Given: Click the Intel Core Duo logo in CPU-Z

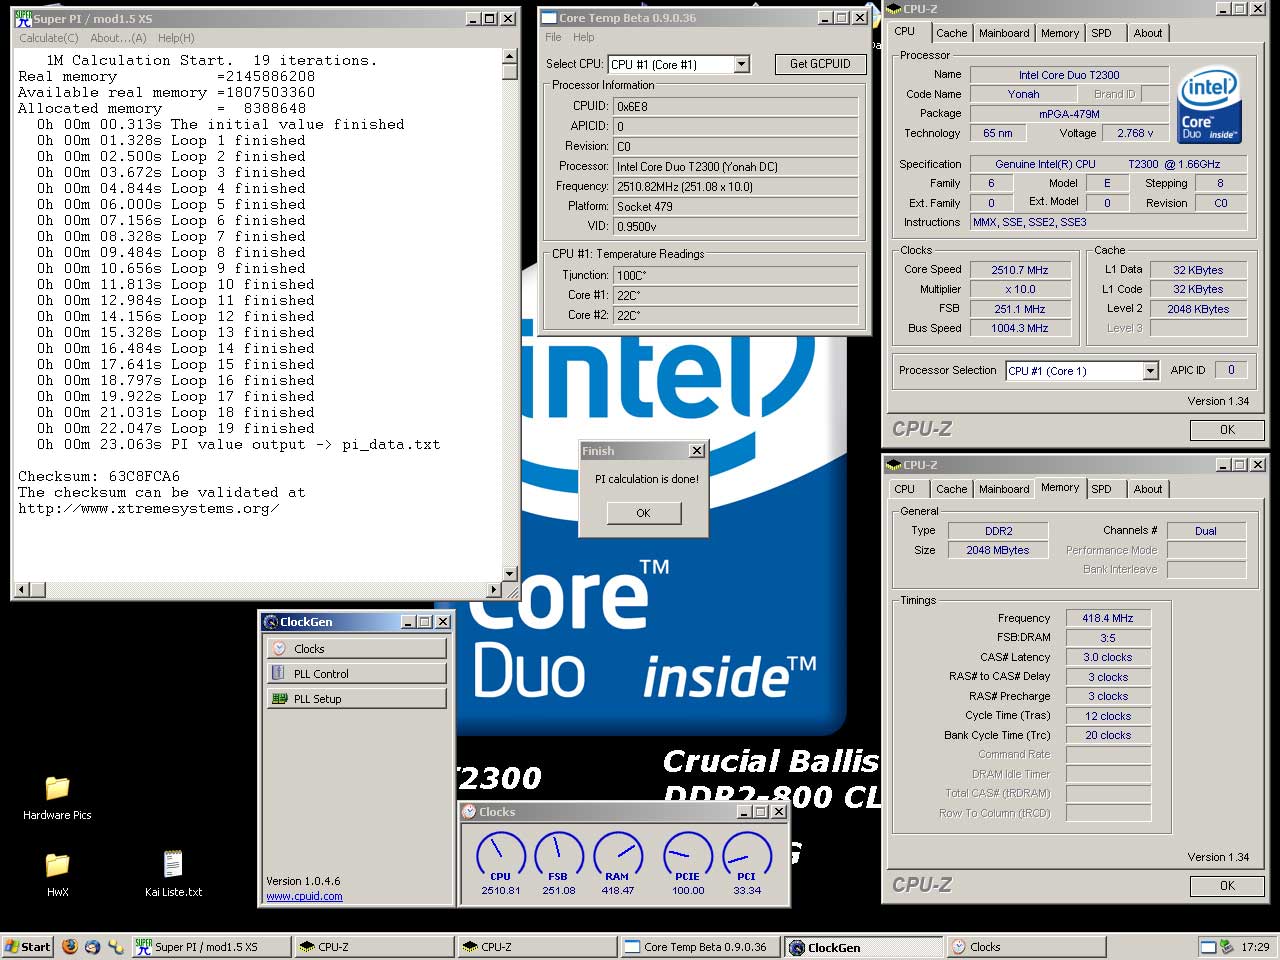Looking at the screenshot, I should coord(1210,104).
